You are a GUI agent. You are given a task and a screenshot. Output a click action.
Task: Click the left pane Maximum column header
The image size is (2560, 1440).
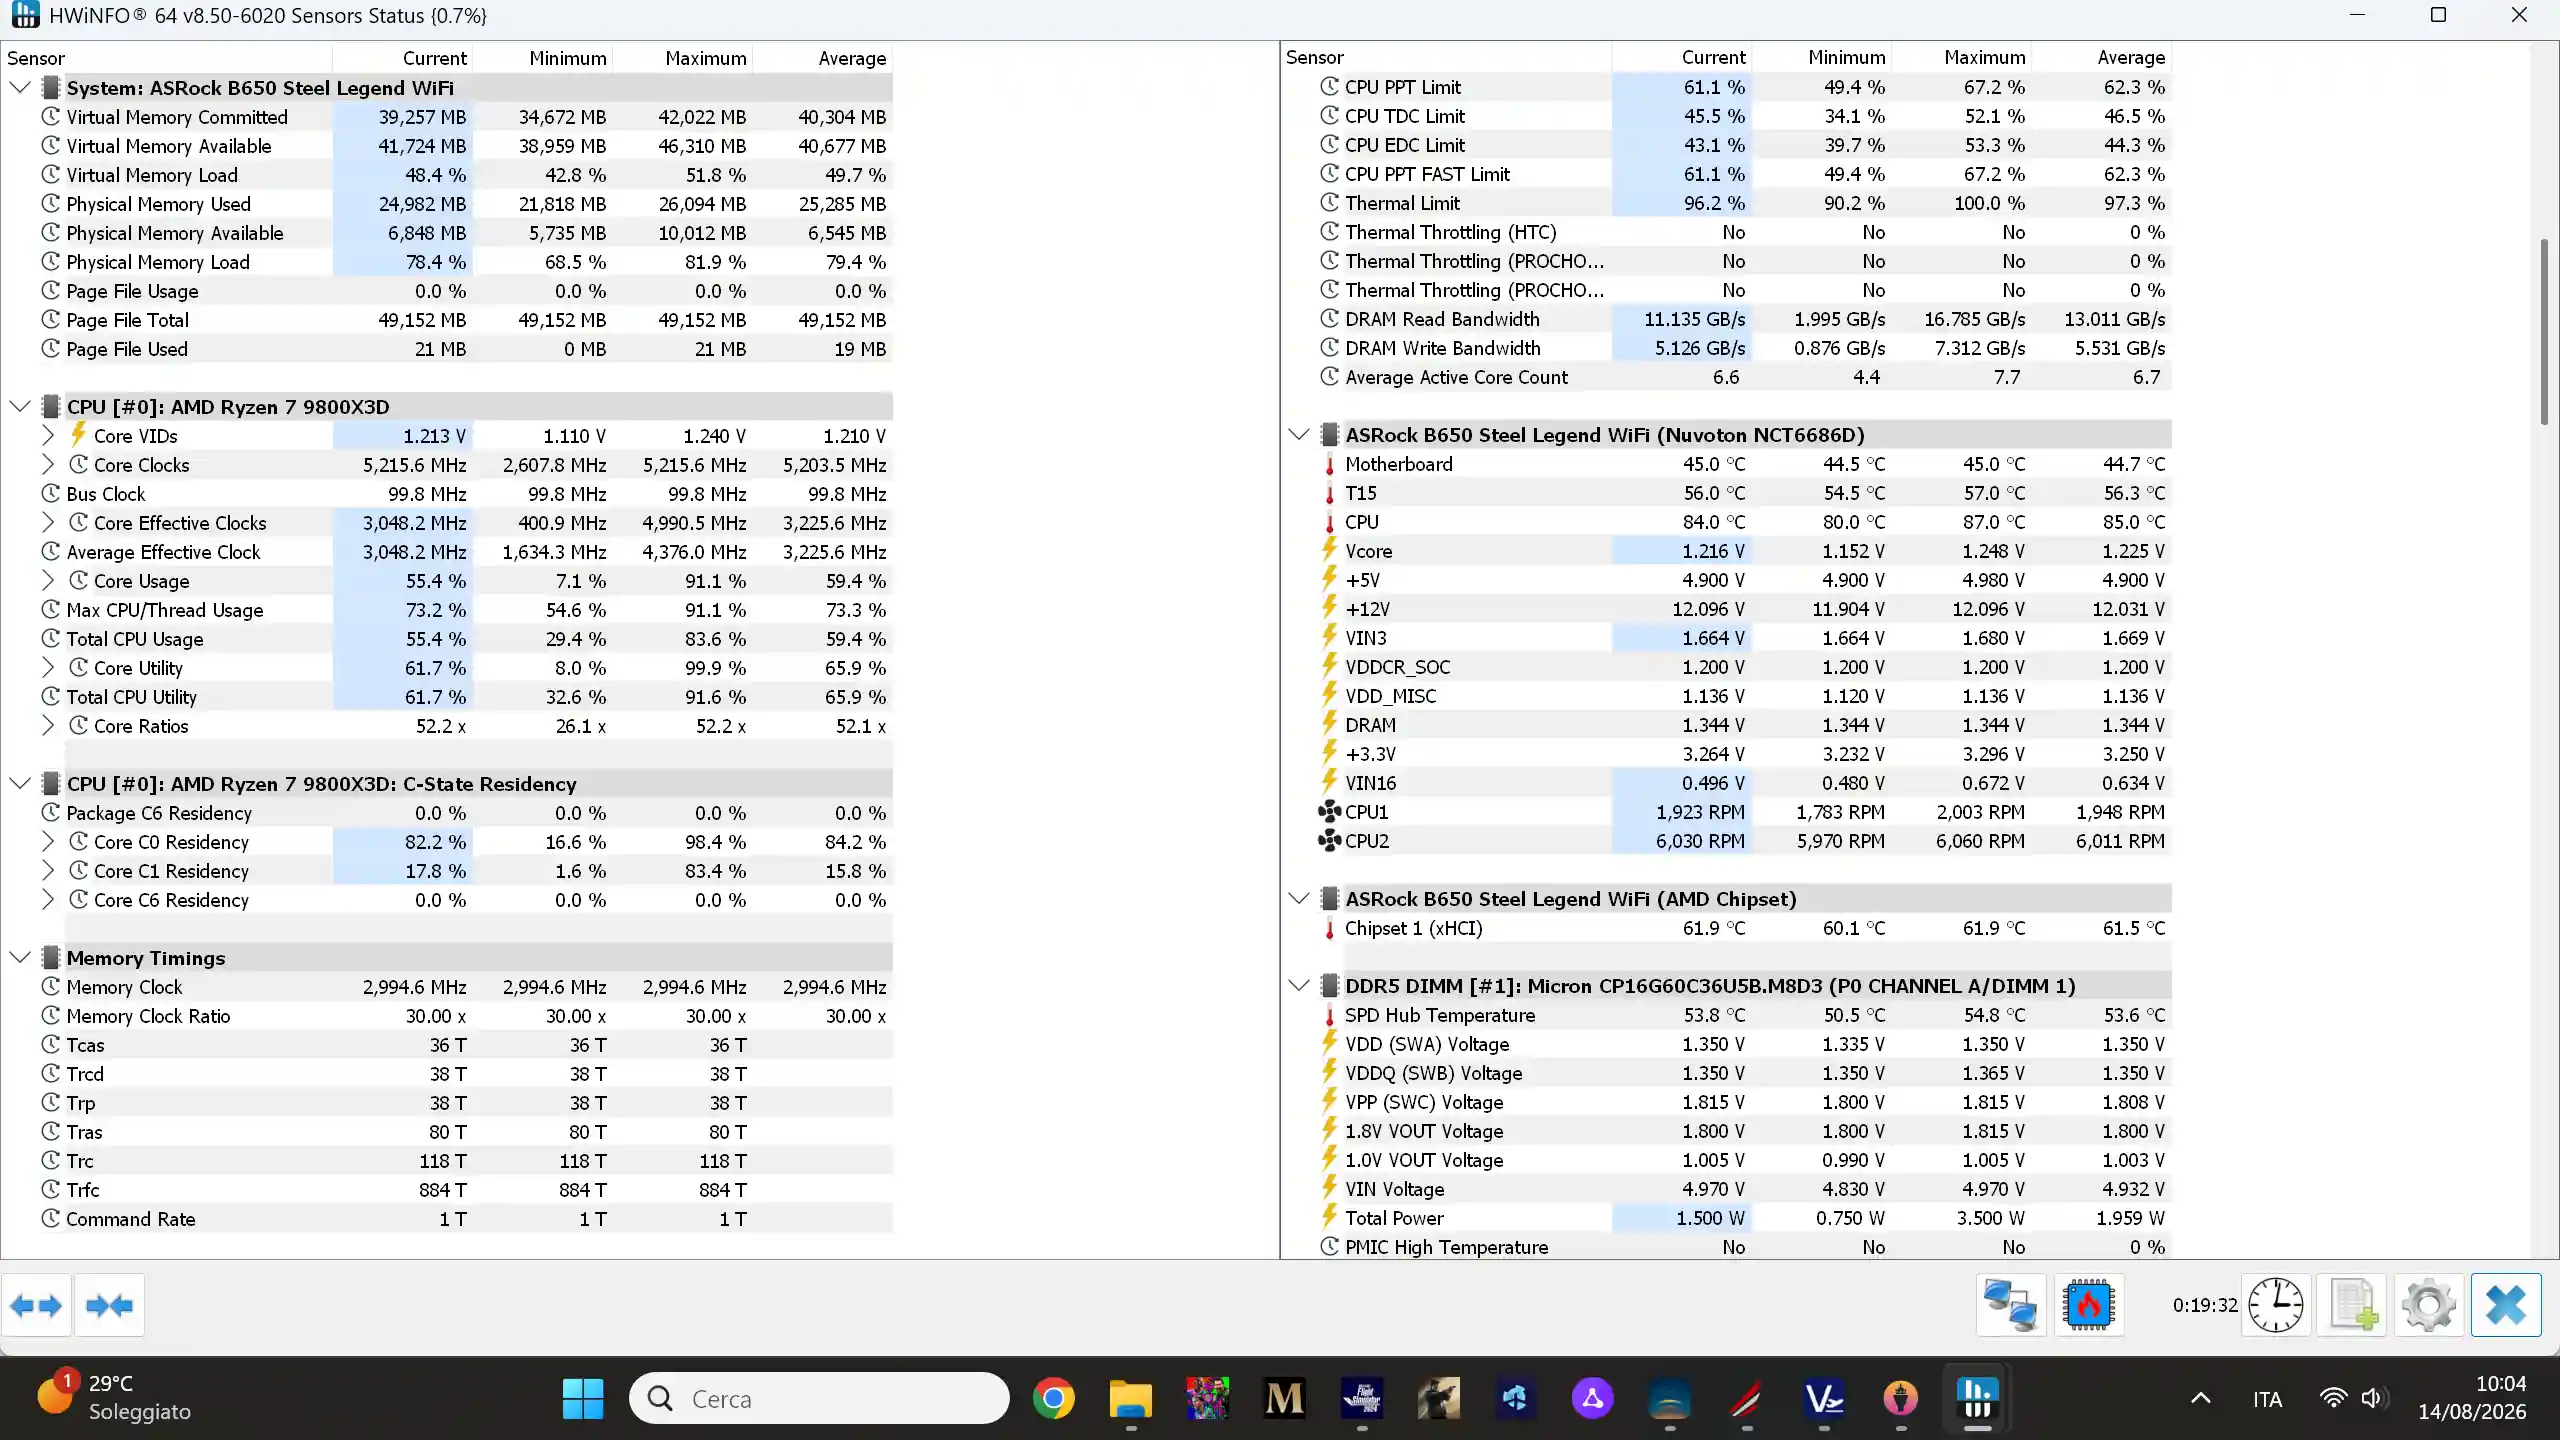683,58
